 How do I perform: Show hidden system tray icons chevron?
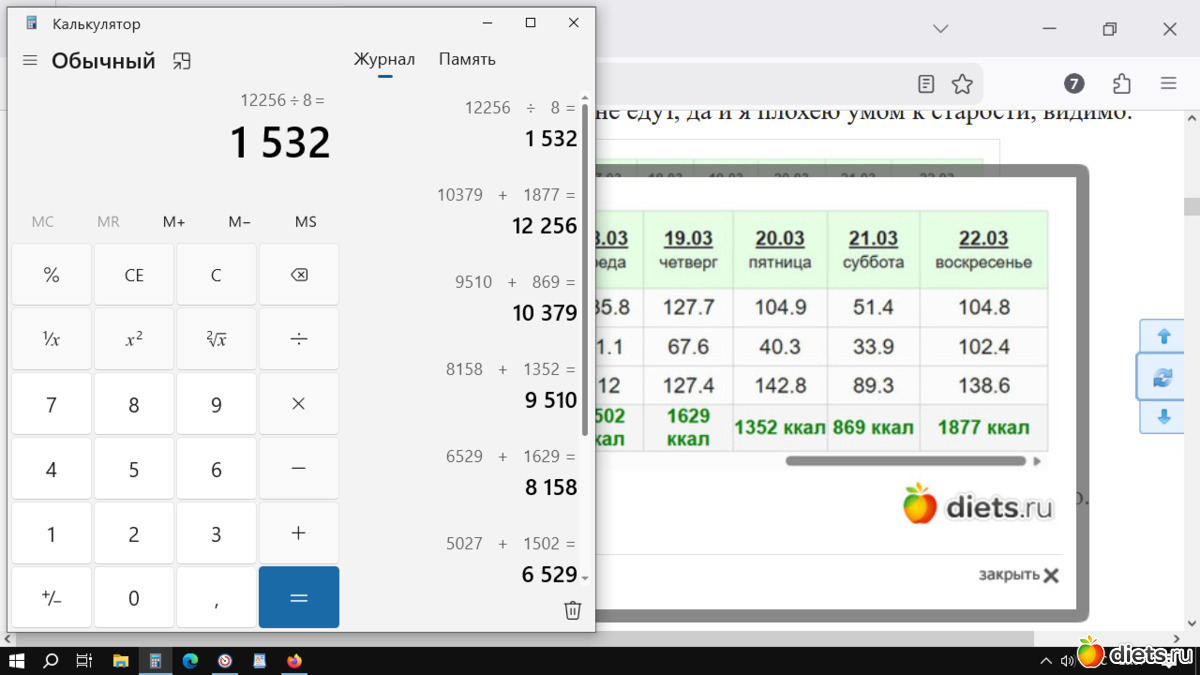click(1046, 661)
